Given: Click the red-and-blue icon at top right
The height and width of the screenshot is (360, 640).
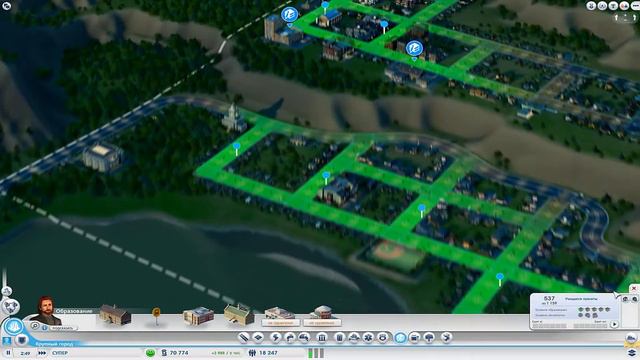Looking at the screenshot, I should 624,6.
